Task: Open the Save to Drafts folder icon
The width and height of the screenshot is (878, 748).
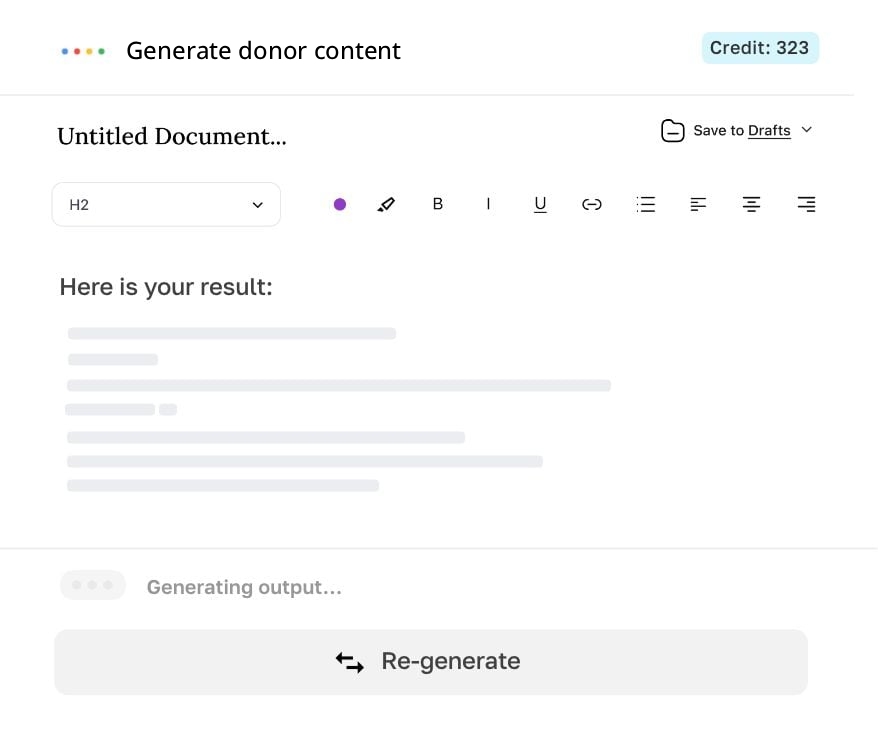Action: click(x=672, y=130)
